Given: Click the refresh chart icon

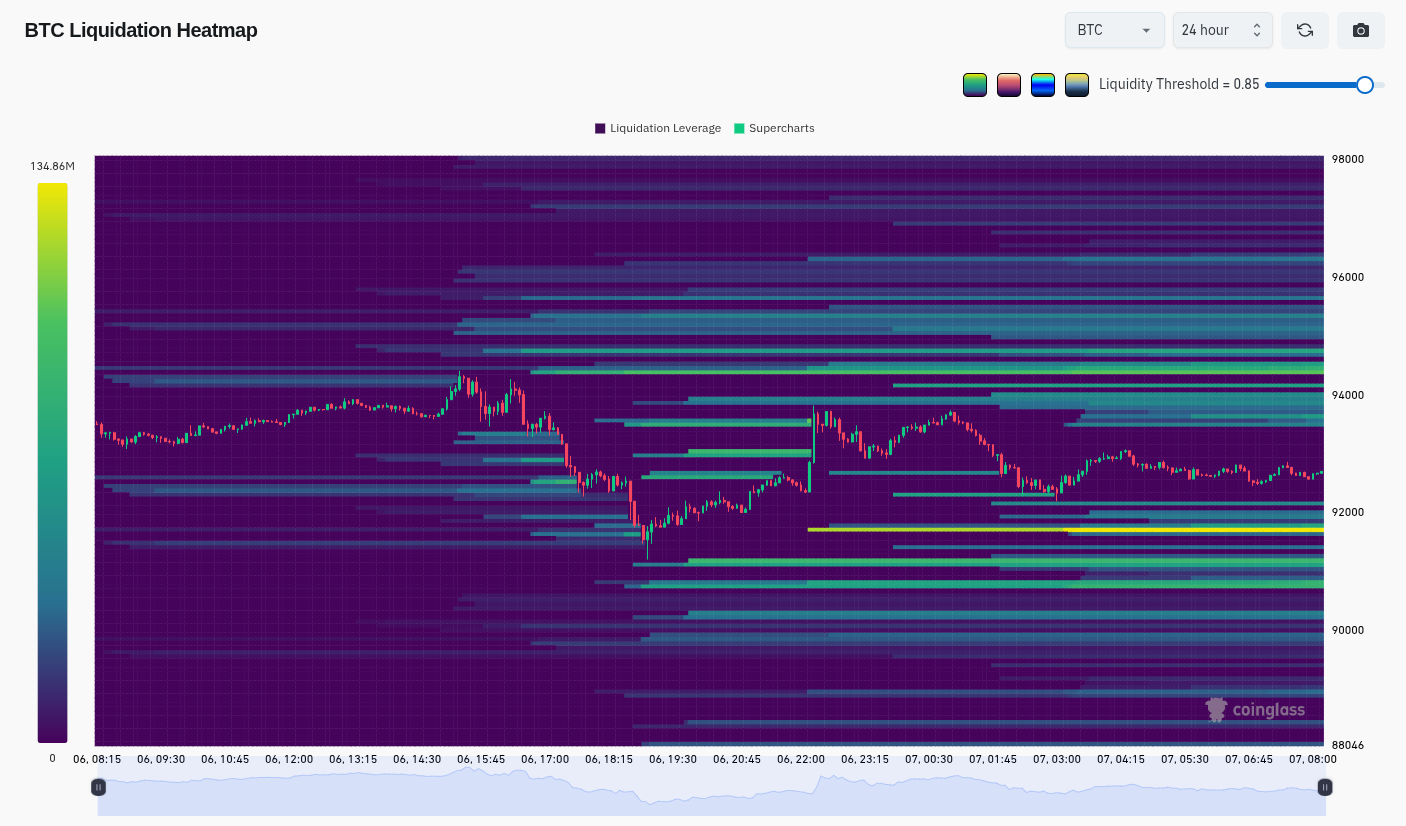Looking at the screenshot, I should pyautogui.click(x=1305, y=30).
